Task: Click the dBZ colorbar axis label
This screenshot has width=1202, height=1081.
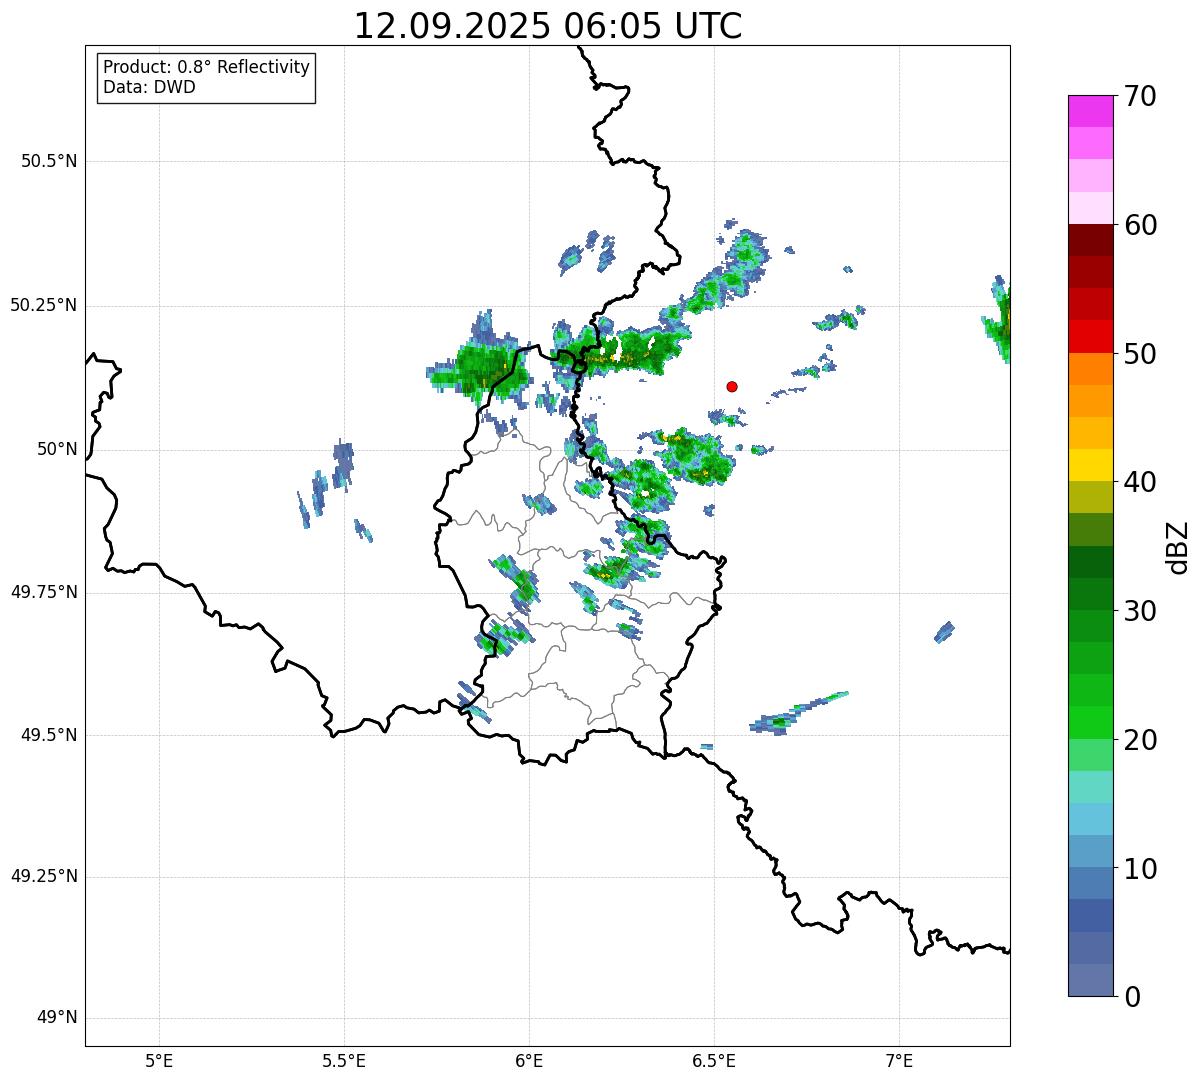Action: (x=1178, y=547)
